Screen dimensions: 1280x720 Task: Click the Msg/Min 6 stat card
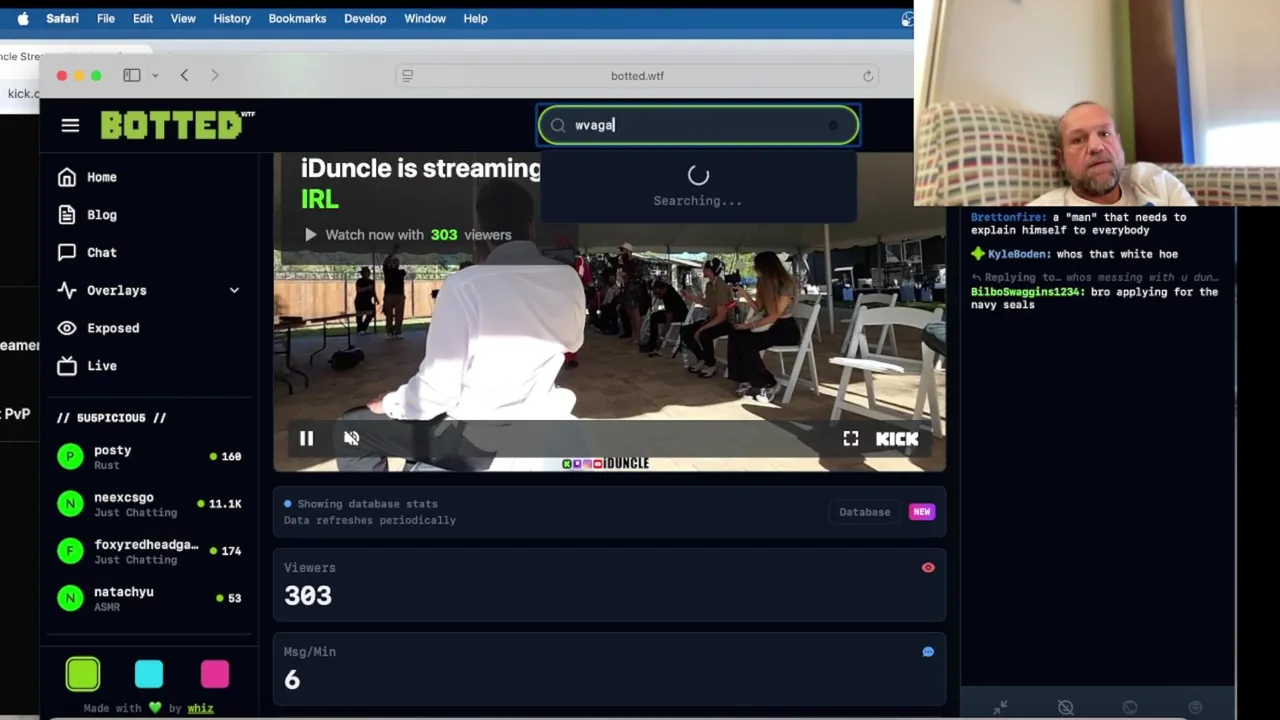609,668
